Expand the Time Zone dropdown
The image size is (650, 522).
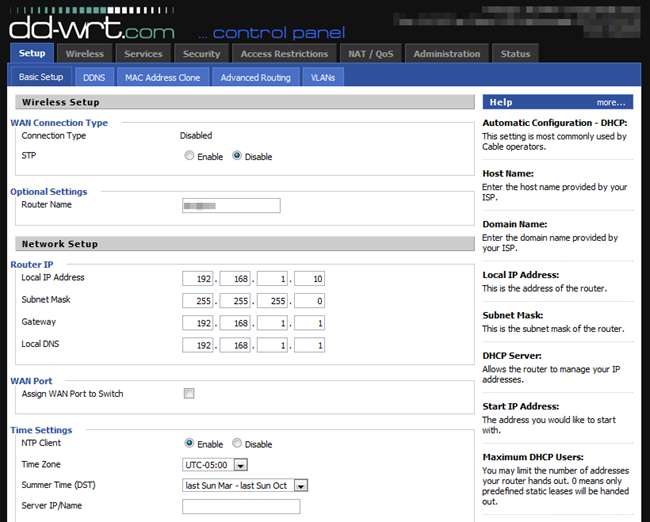(215, 465)
